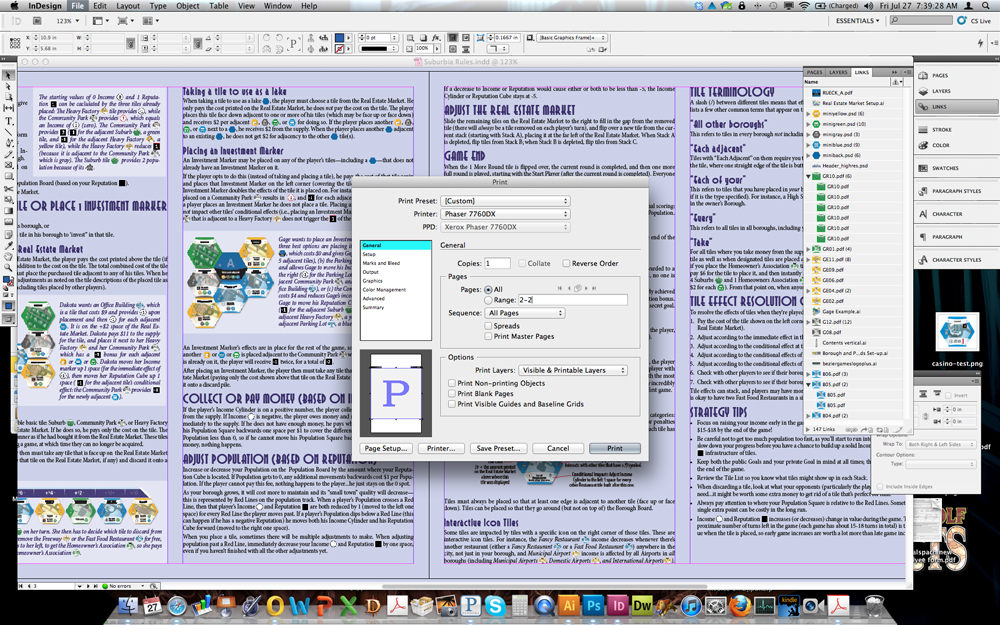Open Finder from the Dock
The width and height of the screenshot is (1000, 625).
128,605
